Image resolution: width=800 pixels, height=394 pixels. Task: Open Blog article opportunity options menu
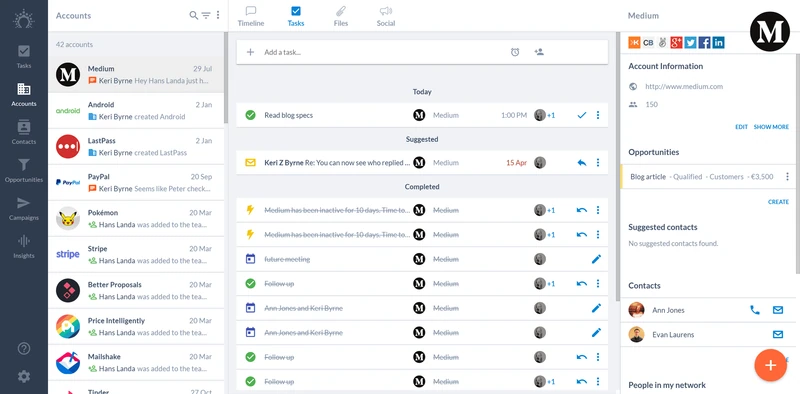[x=787, y=177]
